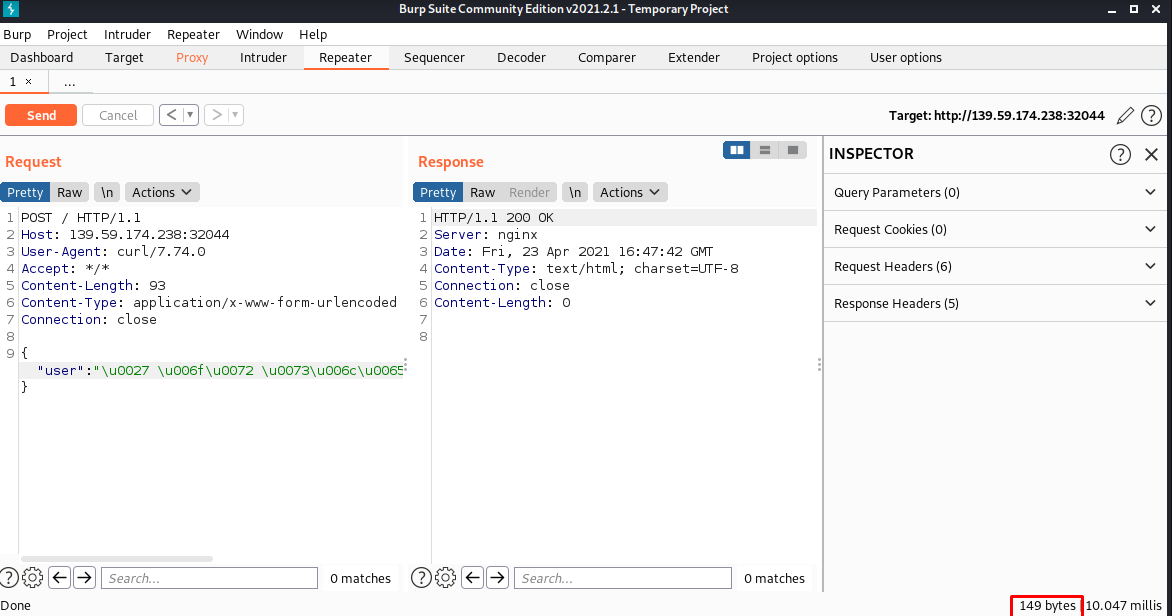Go to next match in response search
Viewport: 1172px width, 616px height.
pos(497,578)
